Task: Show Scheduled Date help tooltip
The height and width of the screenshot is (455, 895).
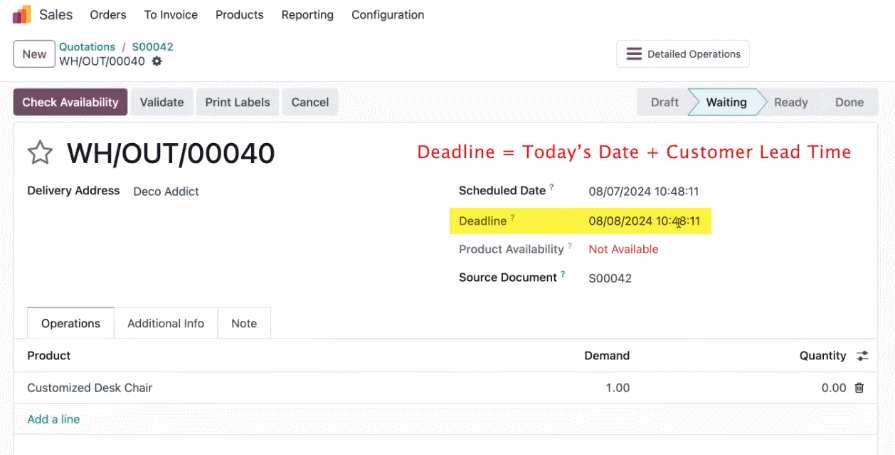Action: point(551,187)
